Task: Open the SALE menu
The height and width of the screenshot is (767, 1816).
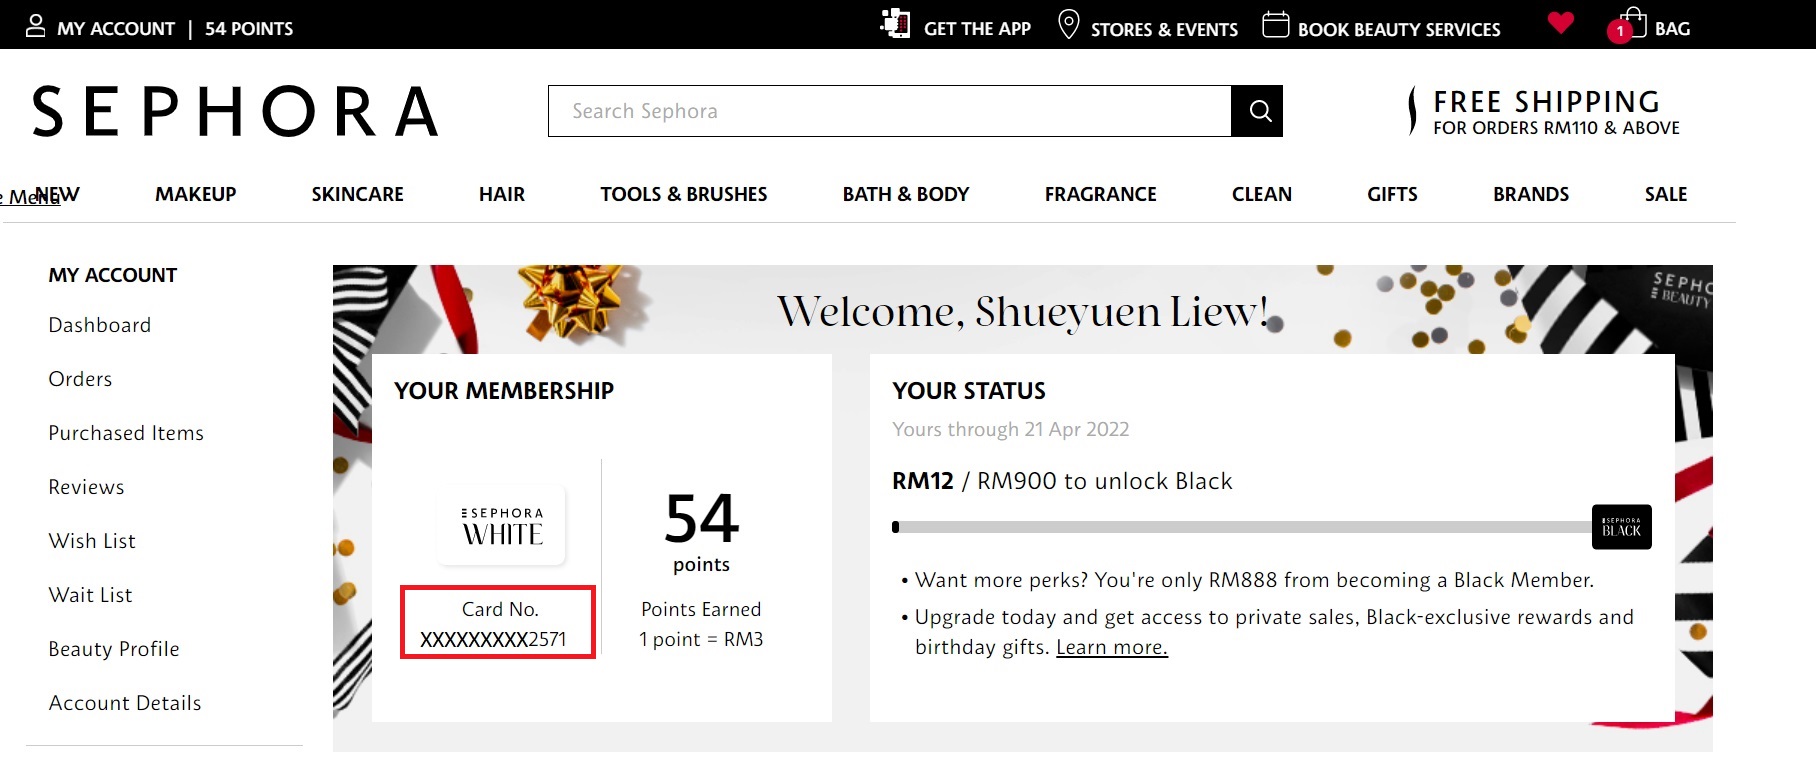Action: click(1666, 194)
